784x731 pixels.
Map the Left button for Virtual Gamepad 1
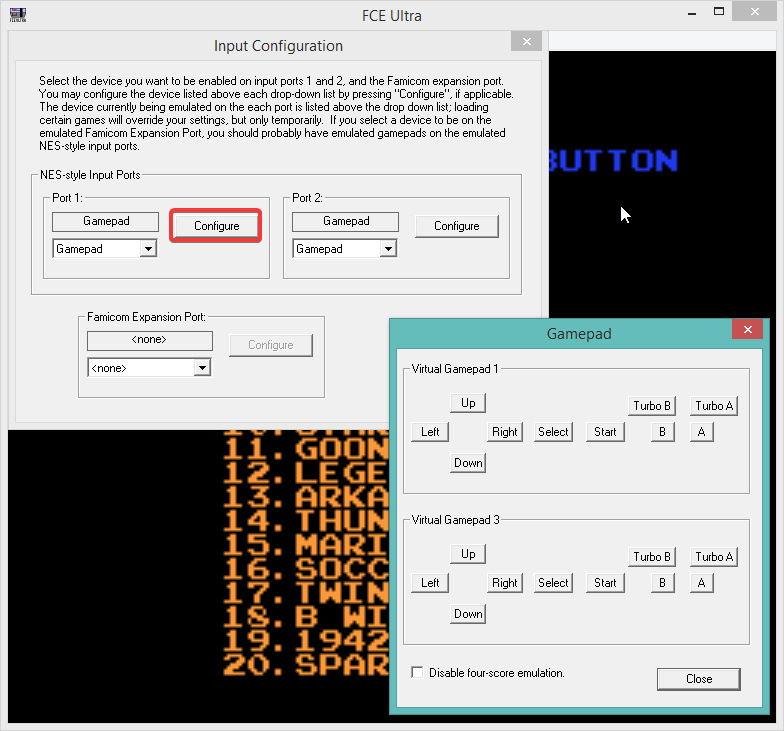point(430,432)
